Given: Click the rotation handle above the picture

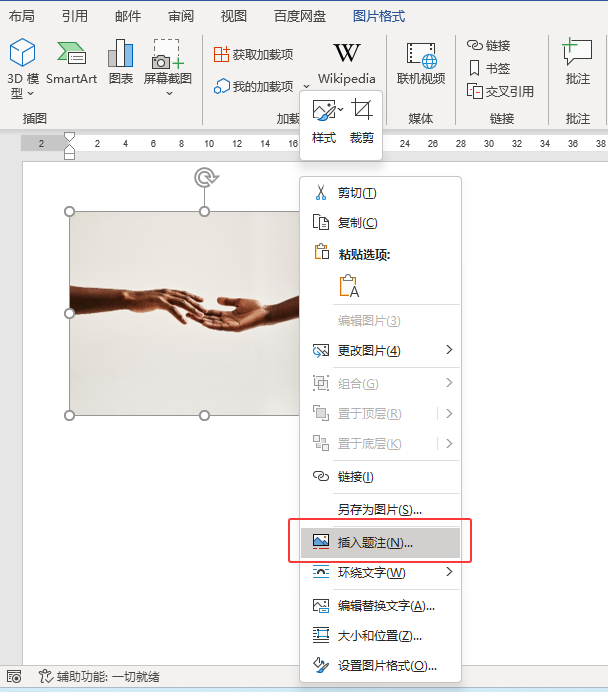Looking at the screenshot, I should point(205,177).
